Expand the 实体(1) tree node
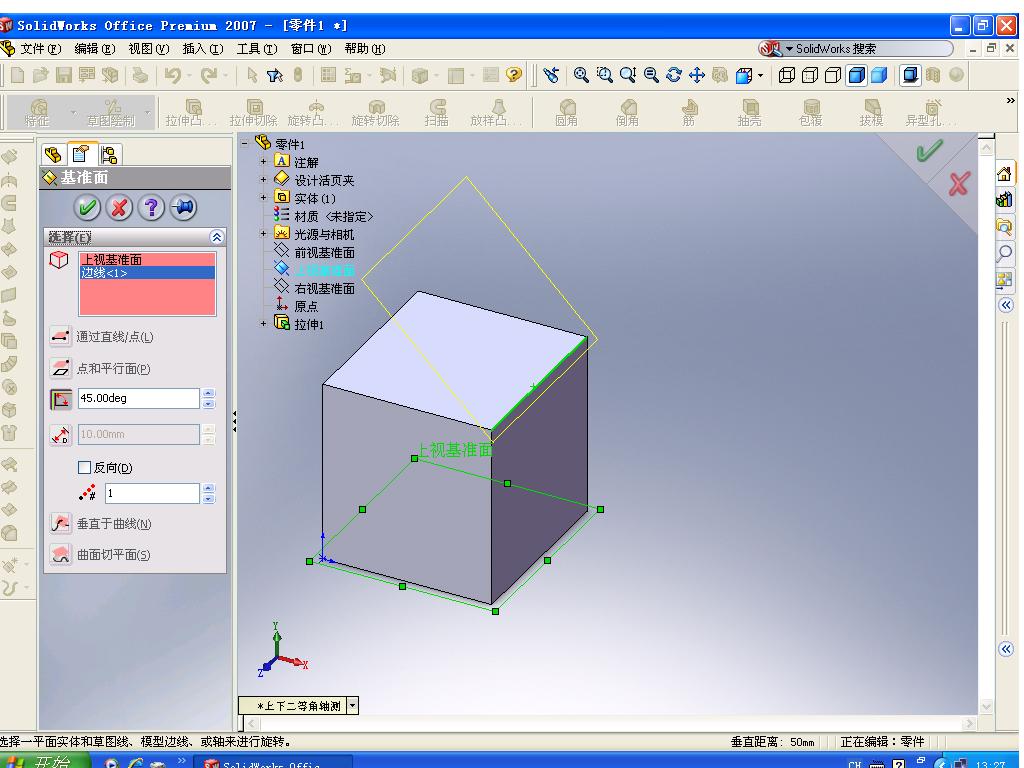1024x768 pixels. coord(263,197)
